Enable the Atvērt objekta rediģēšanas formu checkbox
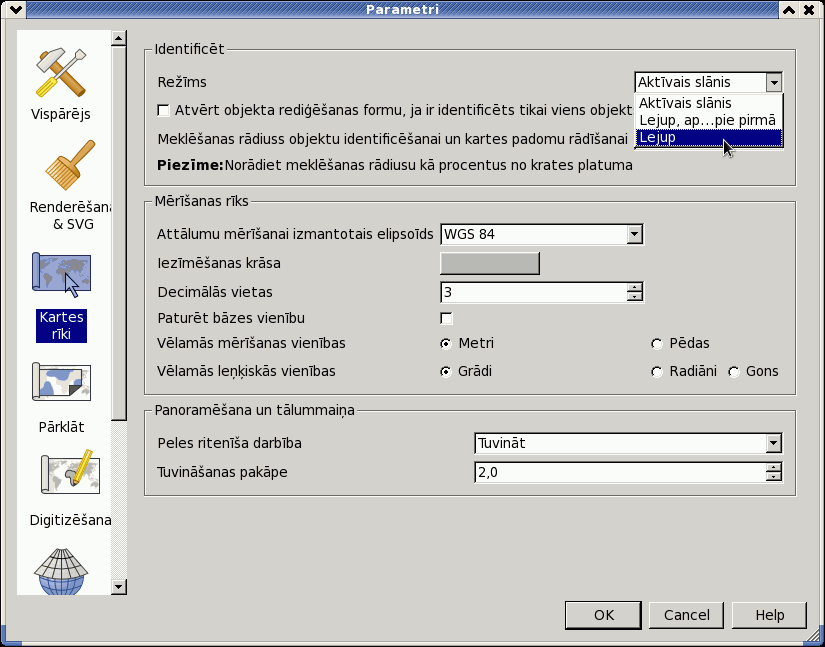This screenshot has height=647, width=825. click(x=164, y=110)
